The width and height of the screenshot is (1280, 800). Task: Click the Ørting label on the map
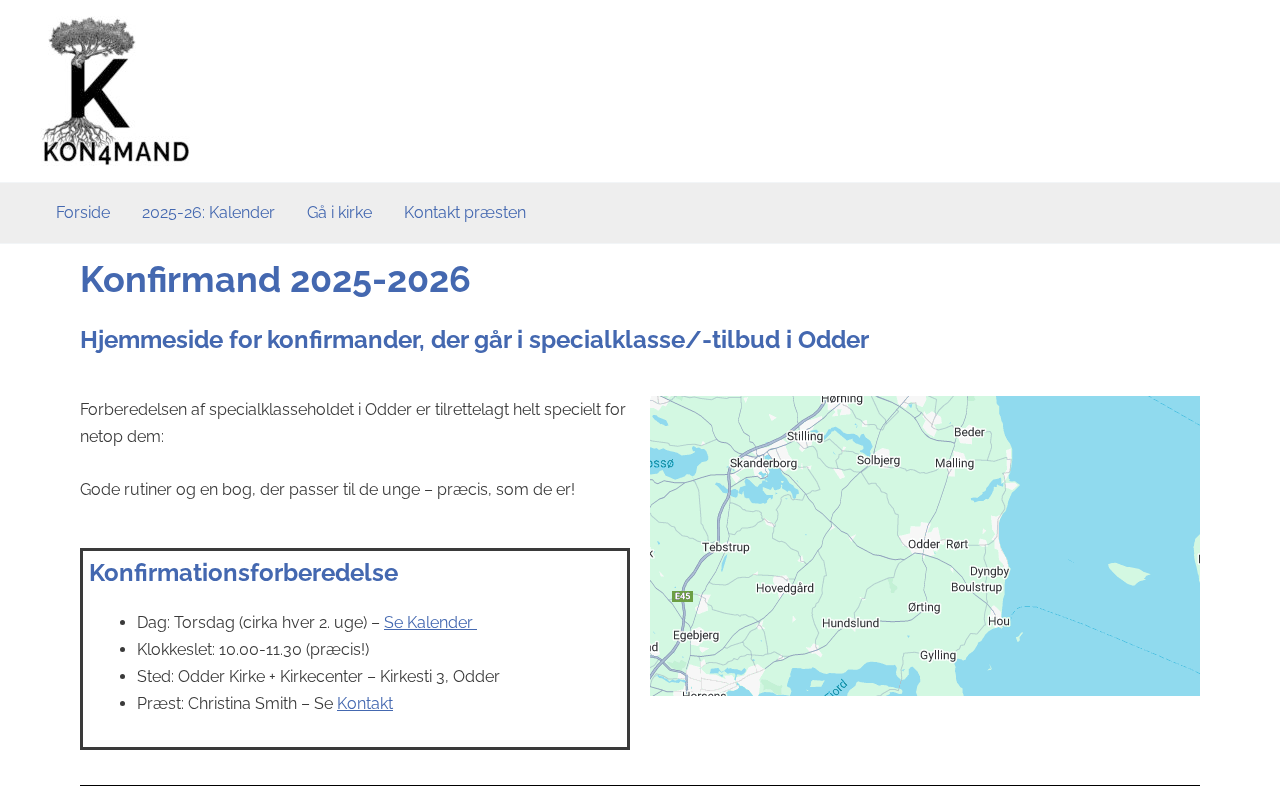coord(924,607)
